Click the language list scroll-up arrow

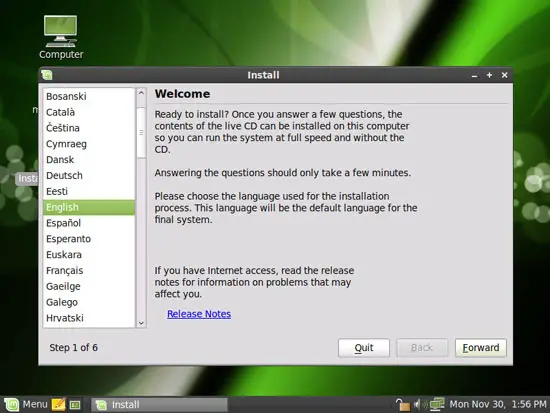pyautogui.click(x=141, y=93)
